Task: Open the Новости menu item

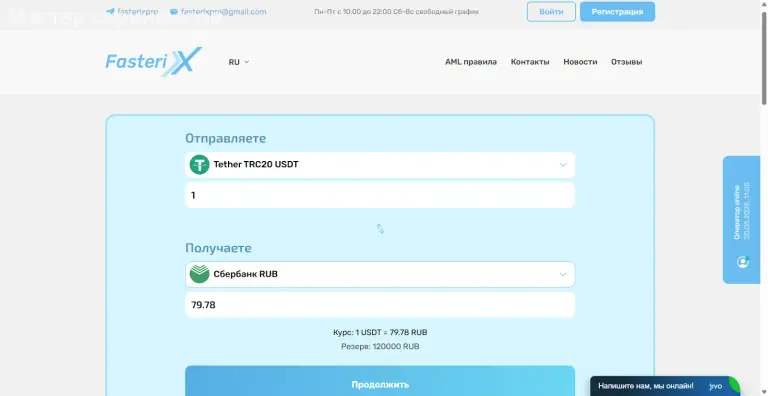Action: pos(580,62)
